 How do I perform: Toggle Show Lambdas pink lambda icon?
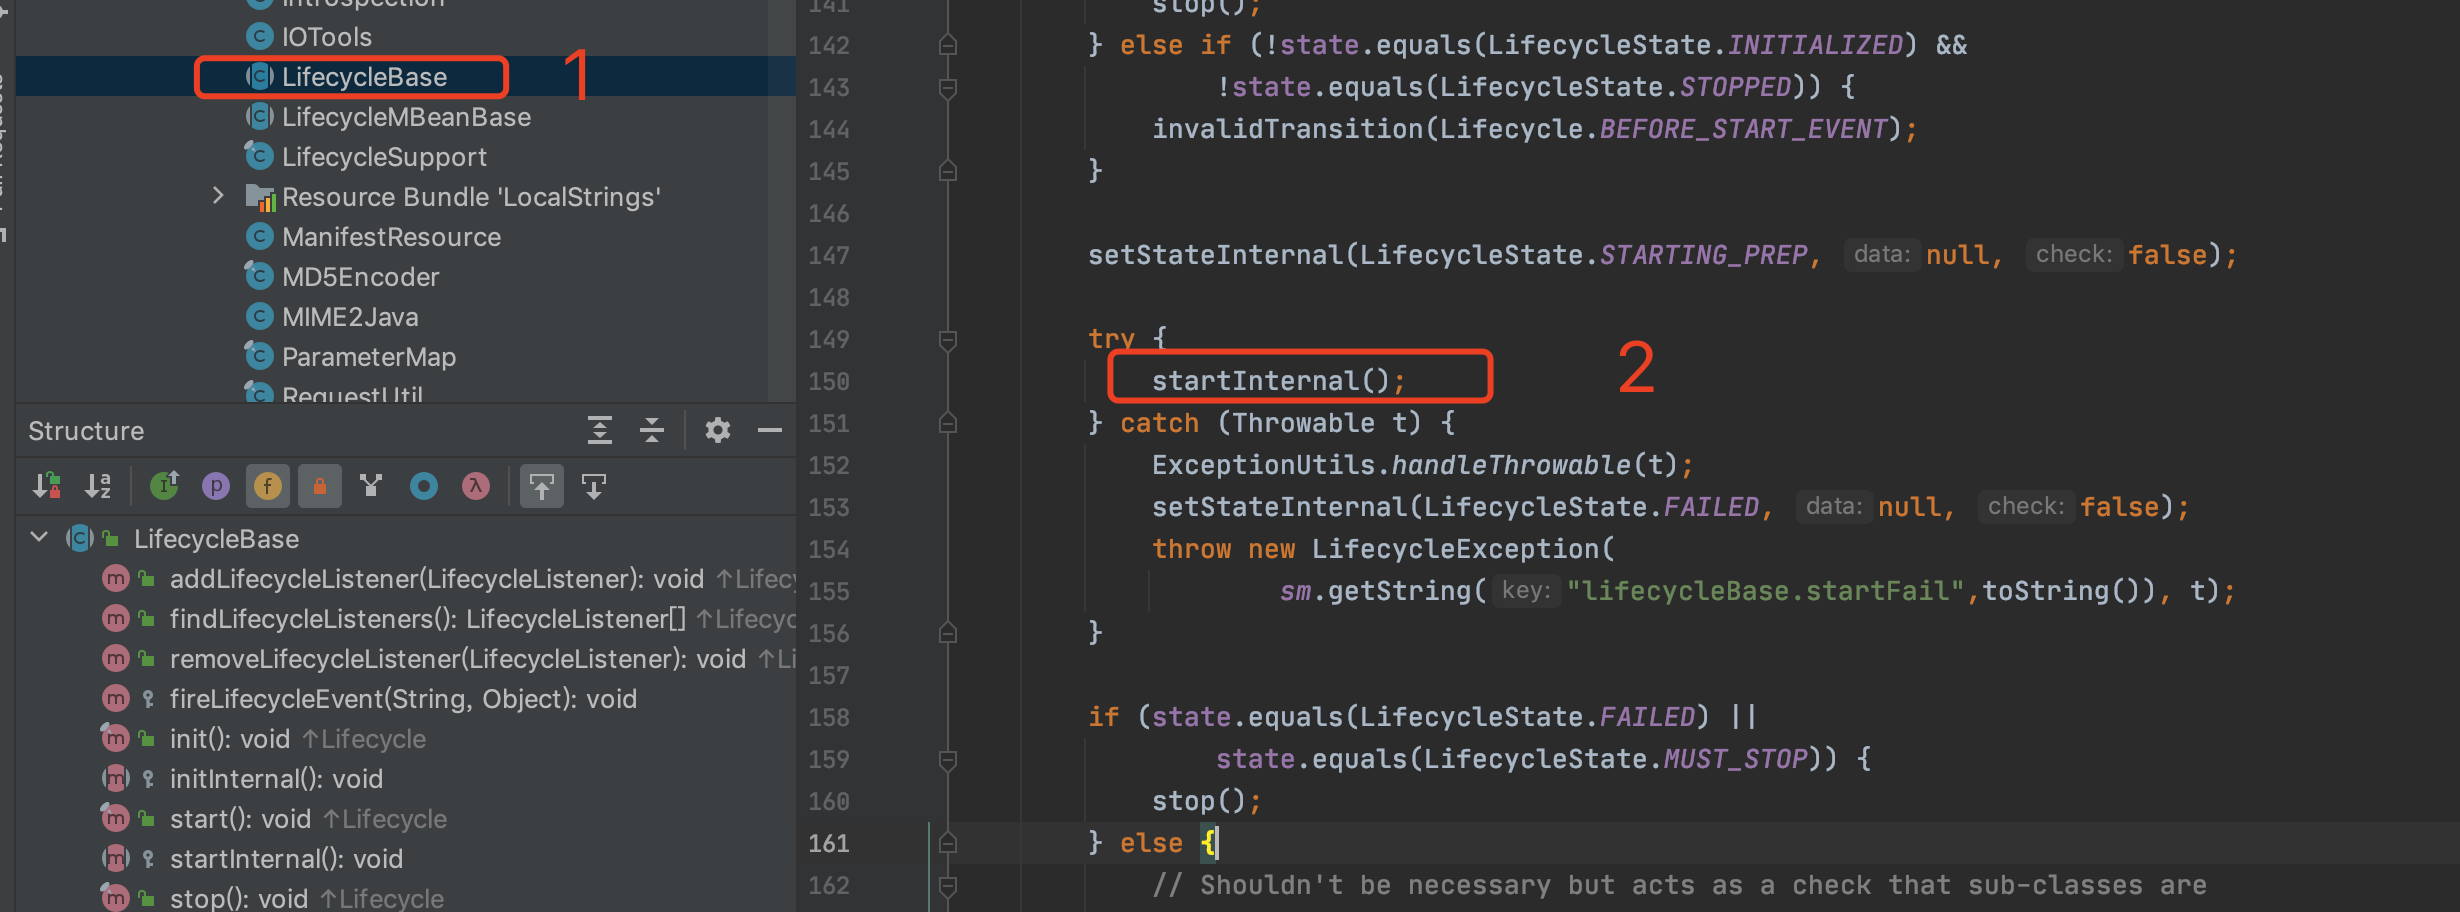coord(476,487)
